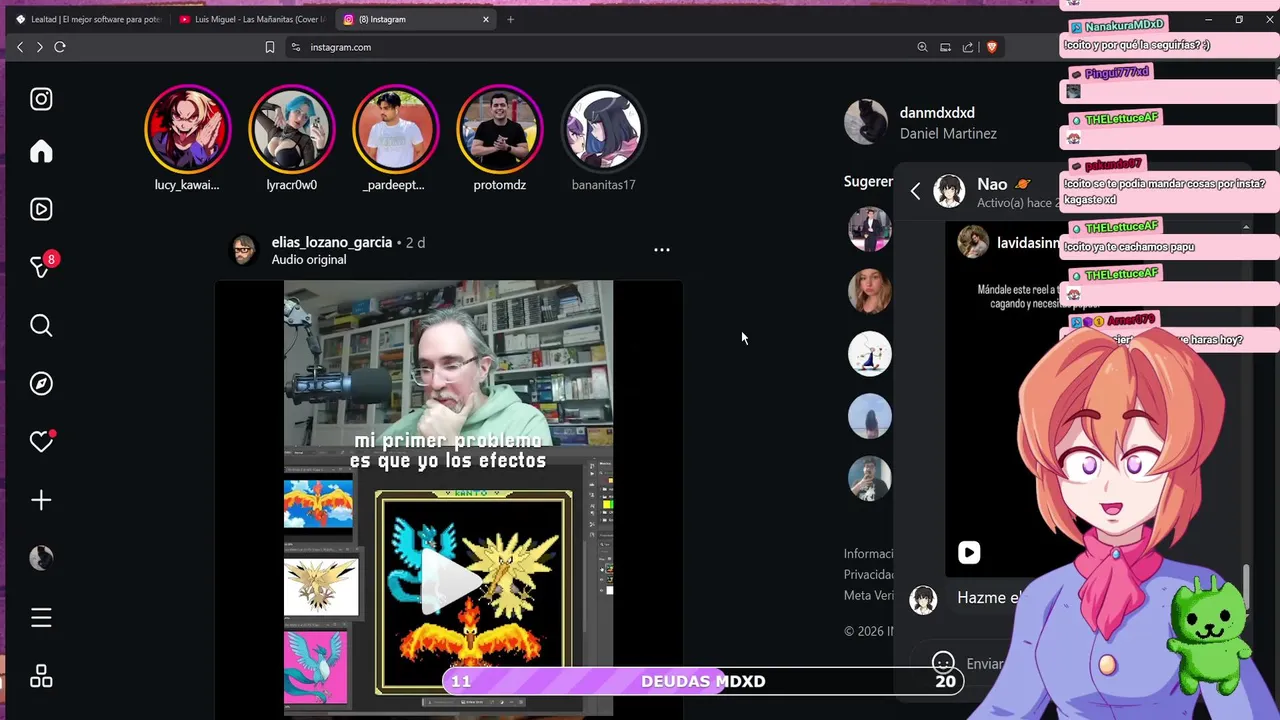Click the Brave shield icon
The image size is (1280, 720).
pos(992,47)
